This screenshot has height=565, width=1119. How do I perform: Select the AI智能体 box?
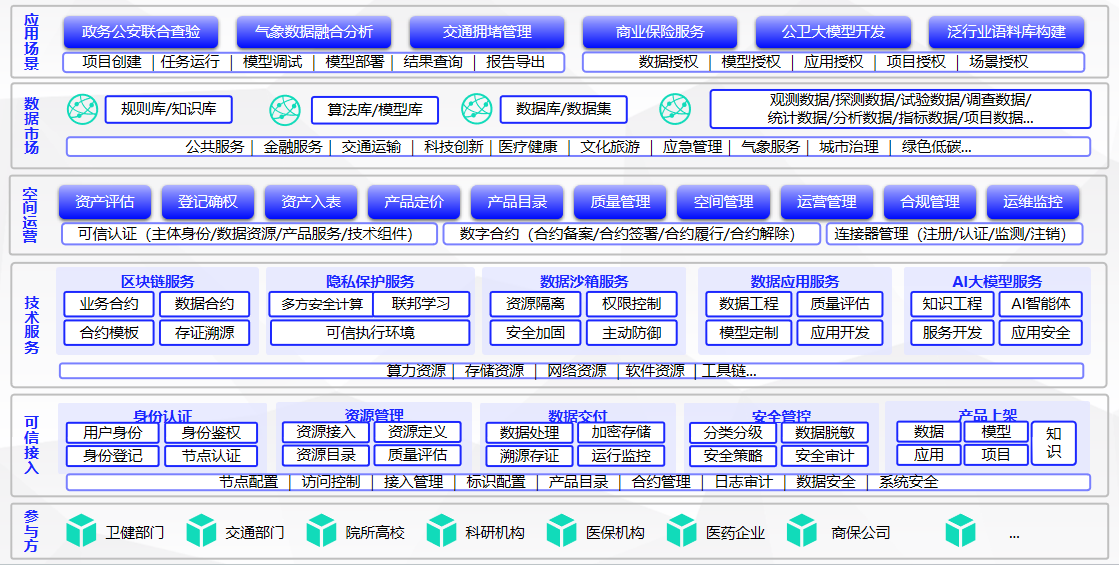[x=1040, y=305]
